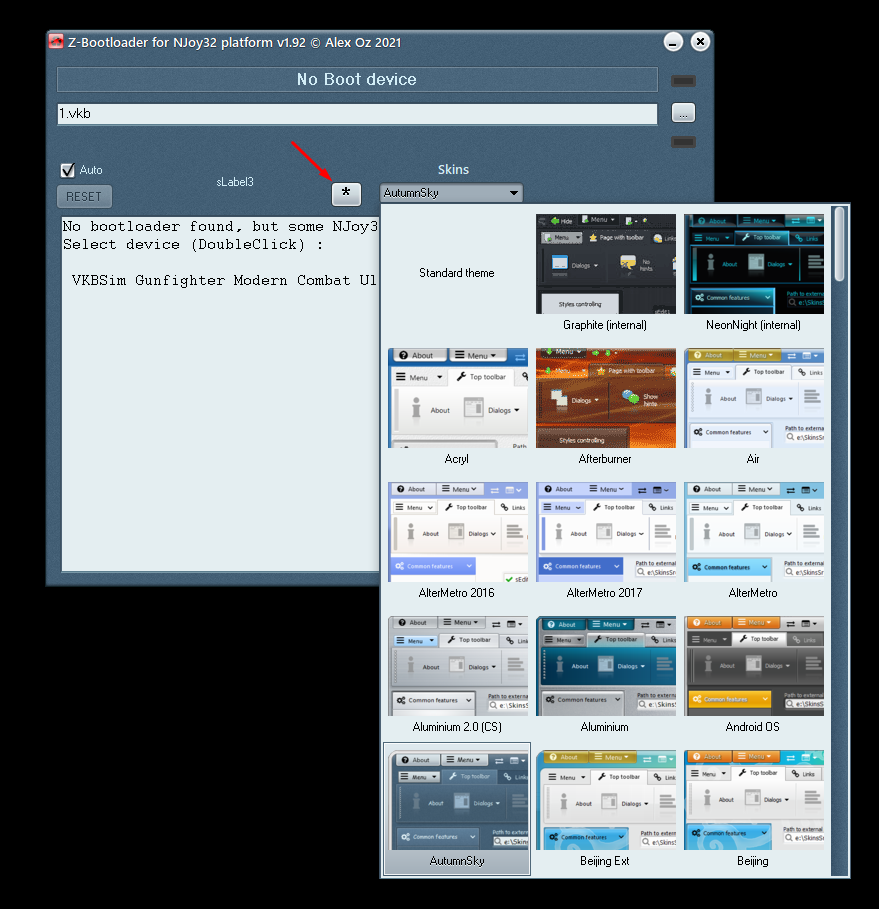Select the Acryl skin preview
879x909 pixels.
click(x=457, y=406)
